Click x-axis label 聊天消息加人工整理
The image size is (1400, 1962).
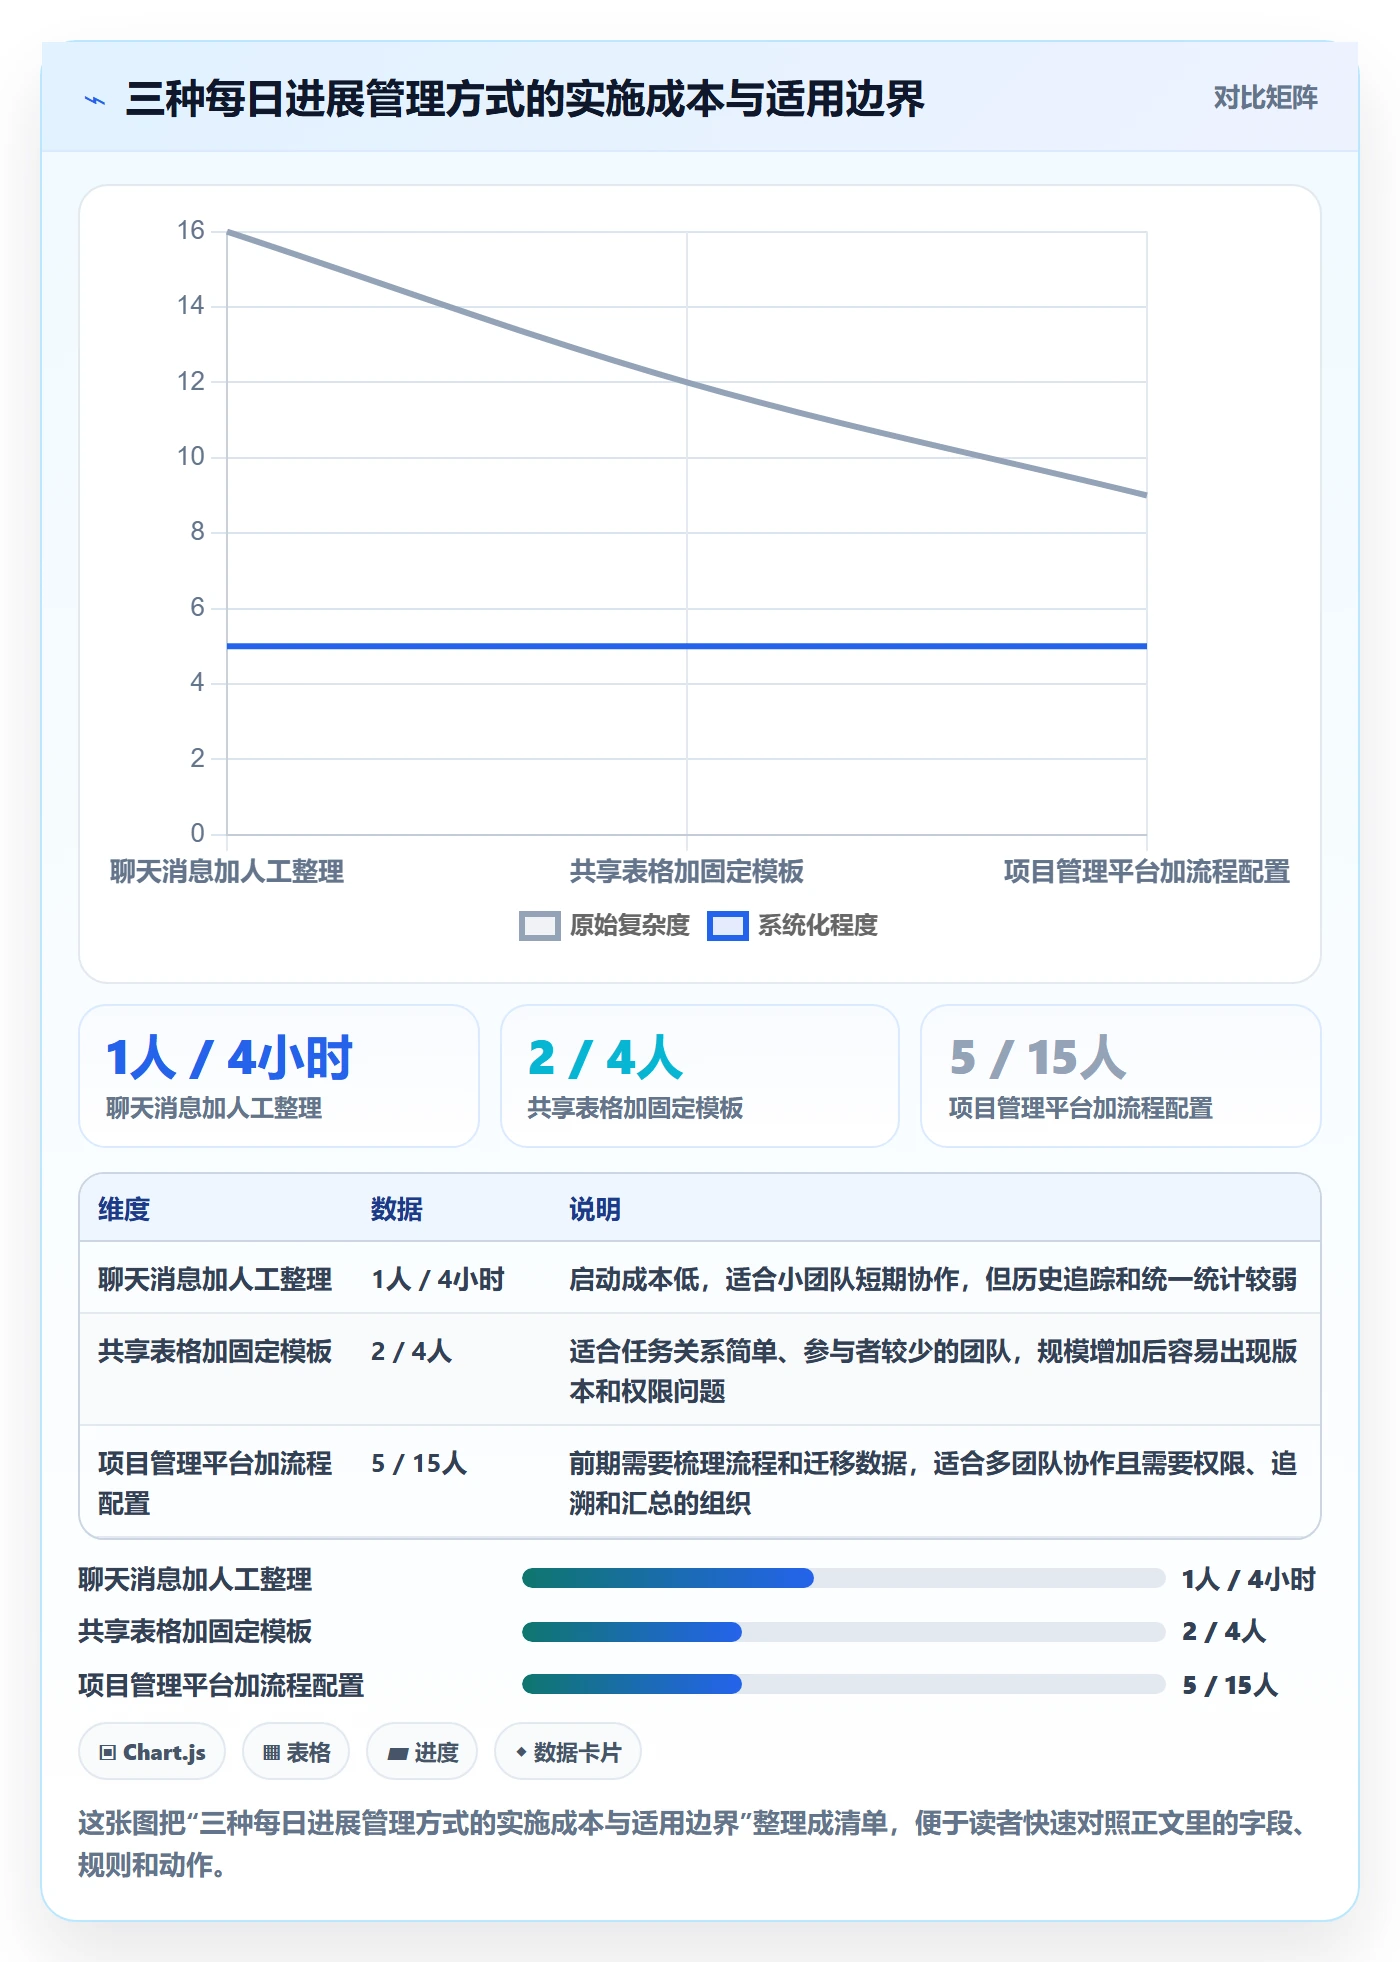(x=227, y=871)
